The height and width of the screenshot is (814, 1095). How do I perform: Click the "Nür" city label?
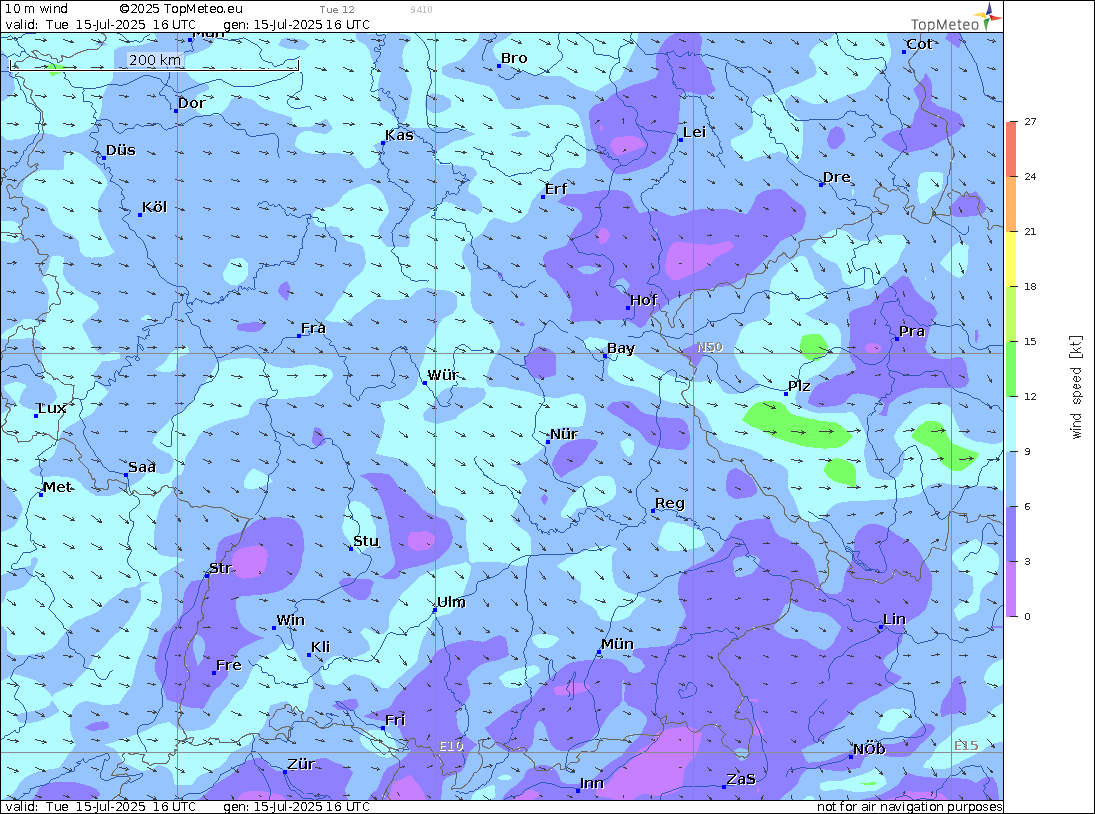click(564, 434)
